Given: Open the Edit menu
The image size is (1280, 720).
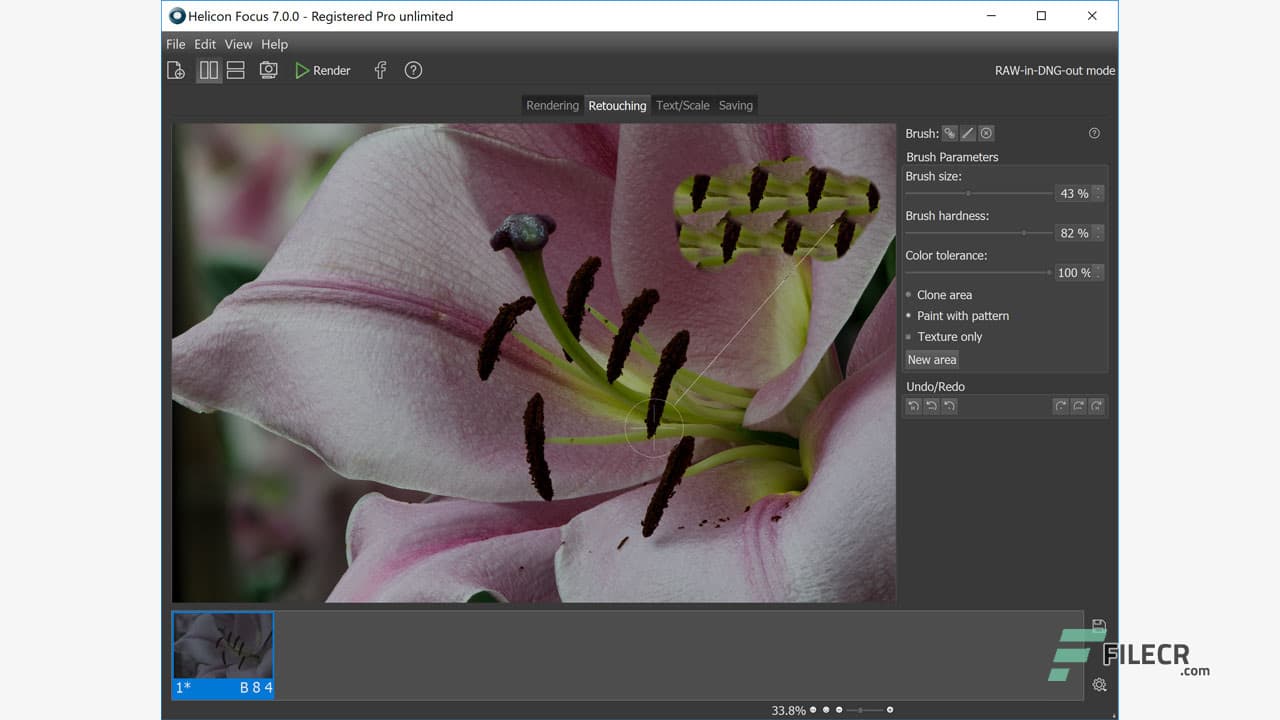Looking at the screenshot, I should point(204,44).
